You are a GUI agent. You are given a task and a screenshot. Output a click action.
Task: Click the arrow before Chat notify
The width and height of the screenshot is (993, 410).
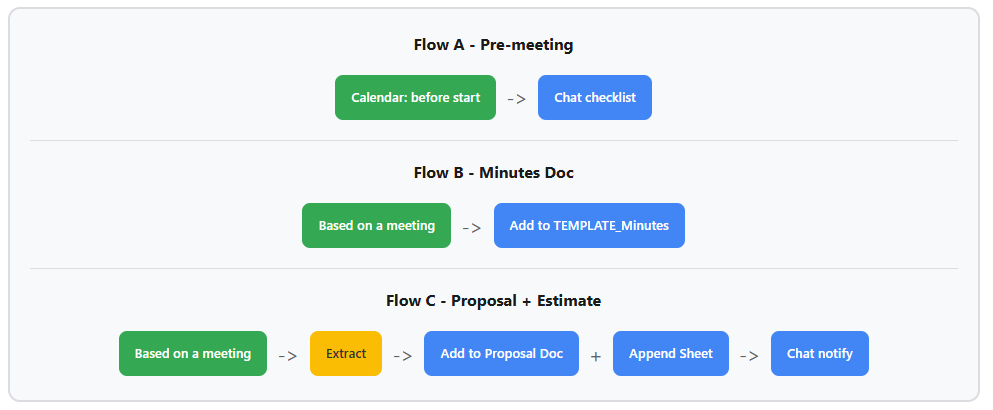click(x=749, y=355)
